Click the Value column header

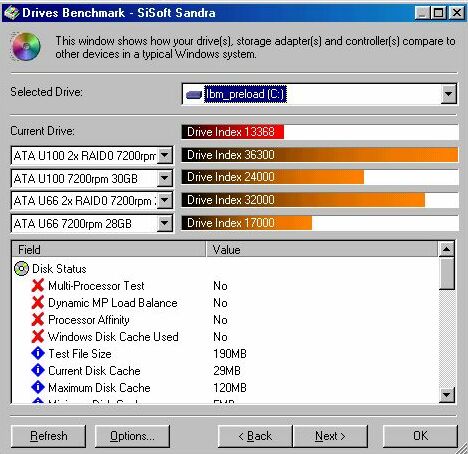[322, 249]
